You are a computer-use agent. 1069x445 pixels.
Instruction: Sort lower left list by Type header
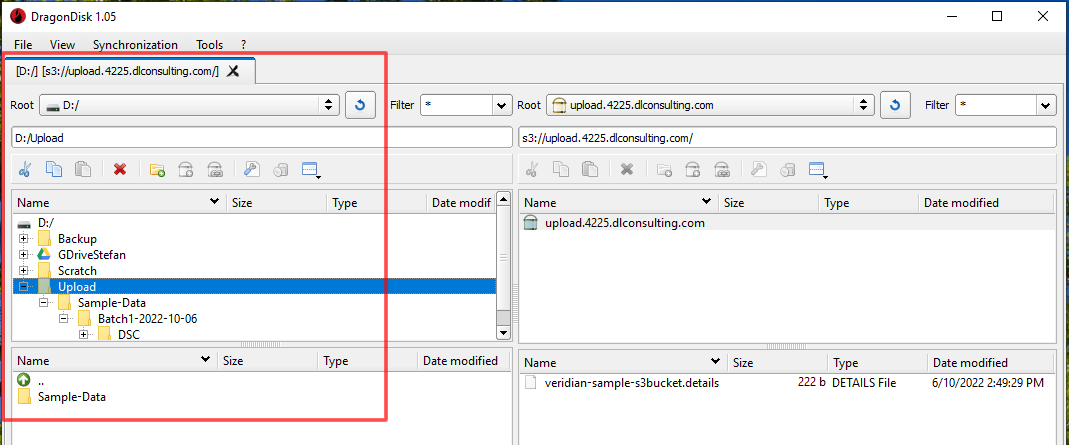point(367,360)
